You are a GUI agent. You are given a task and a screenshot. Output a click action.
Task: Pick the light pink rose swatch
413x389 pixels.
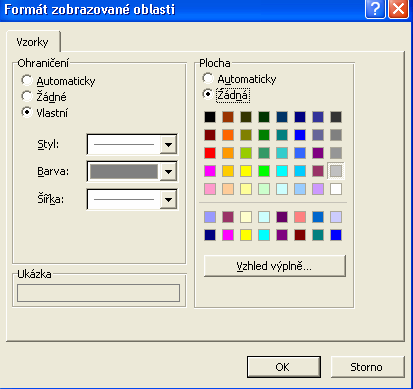pos(210,189)
